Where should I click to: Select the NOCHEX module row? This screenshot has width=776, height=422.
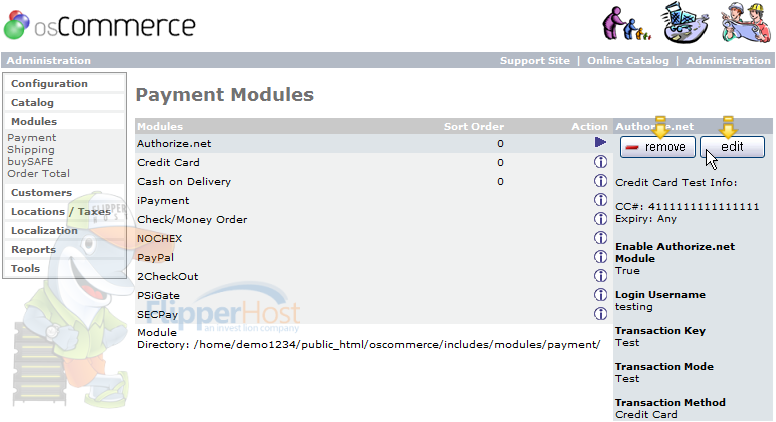[374, 238]
